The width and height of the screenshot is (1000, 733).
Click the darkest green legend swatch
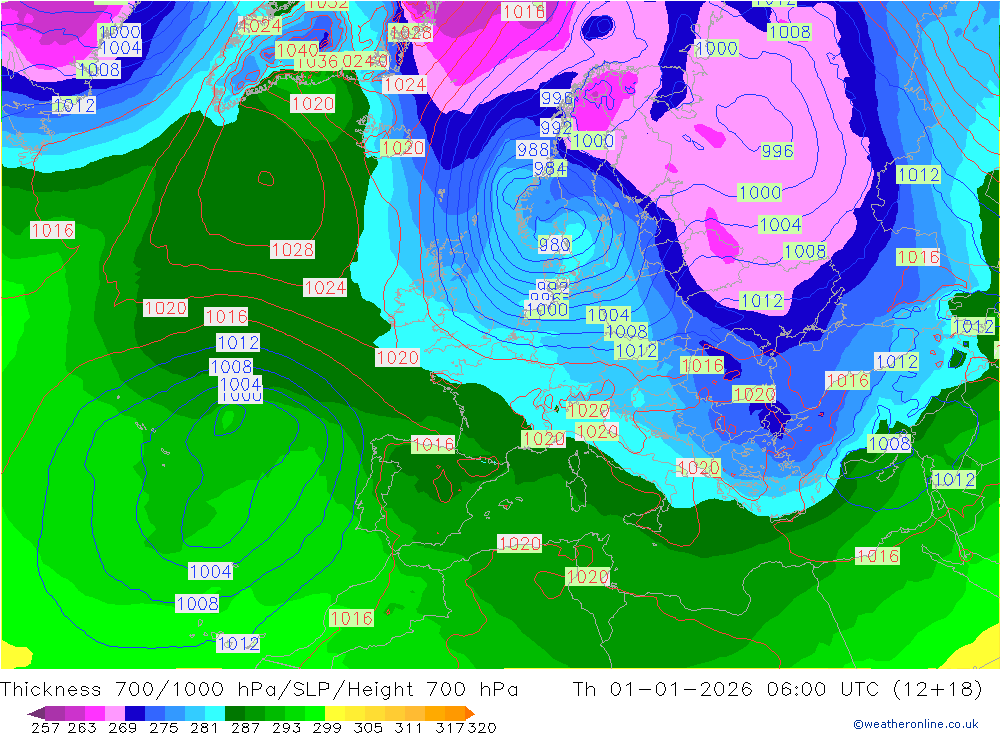pos(235,713)
